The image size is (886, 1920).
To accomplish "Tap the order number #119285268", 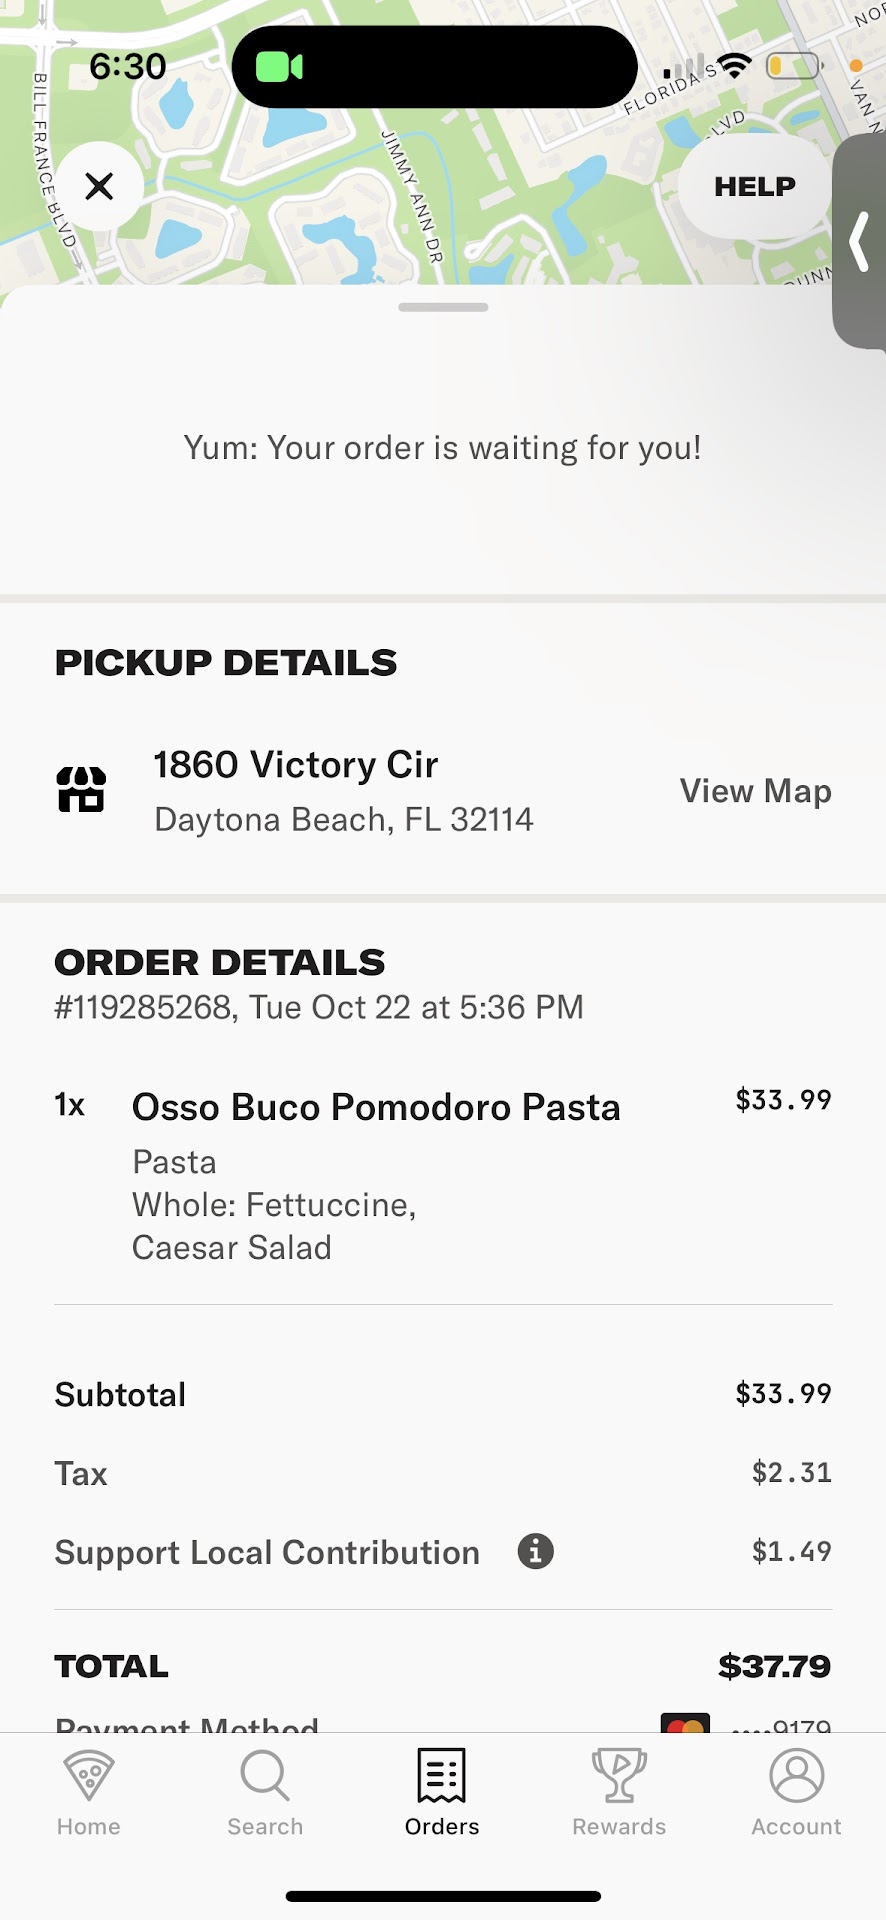I will (146, 1007).
